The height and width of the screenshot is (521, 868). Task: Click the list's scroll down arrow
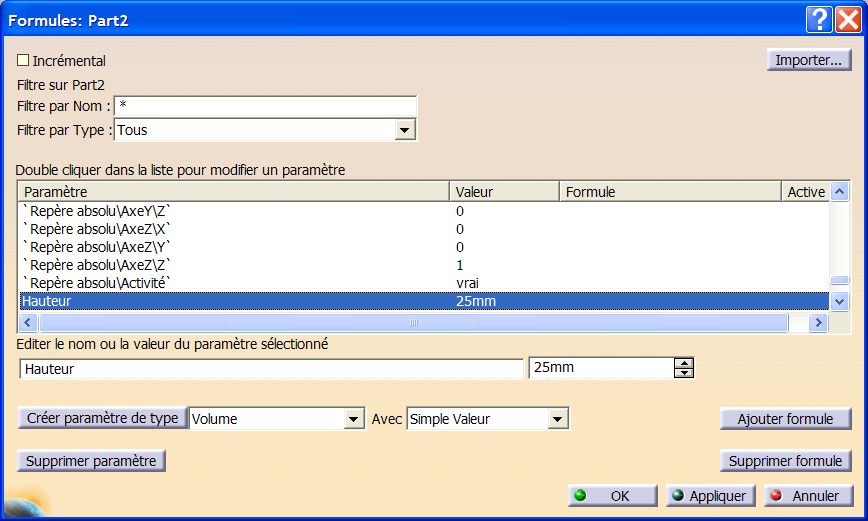click(x=840, y=302)
